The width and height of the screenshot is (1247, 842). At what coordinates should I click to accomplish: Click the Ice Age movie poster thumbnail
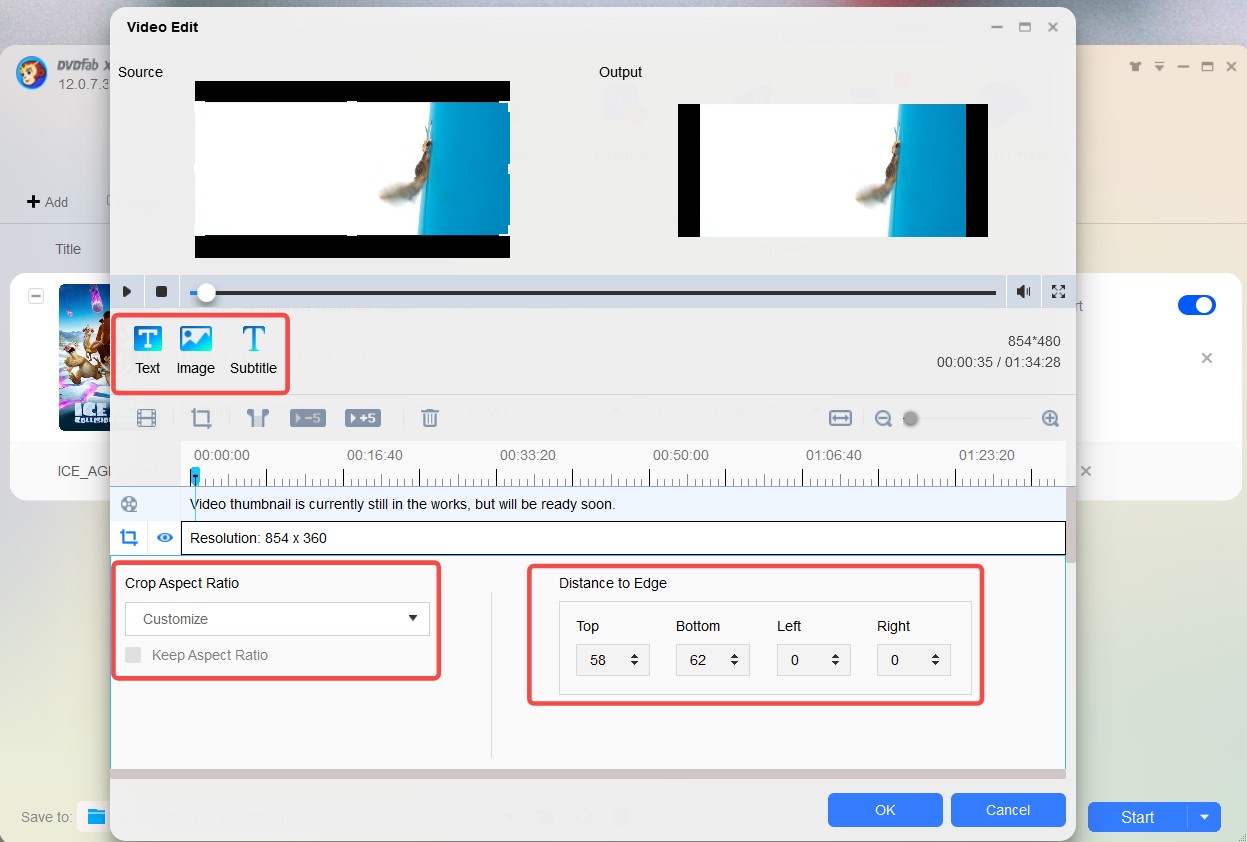pyautogui.click(x=84, y=357)
